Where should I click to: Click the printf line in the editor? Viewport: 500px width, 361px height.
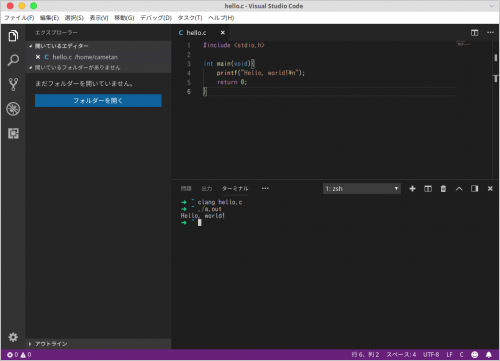261,73
